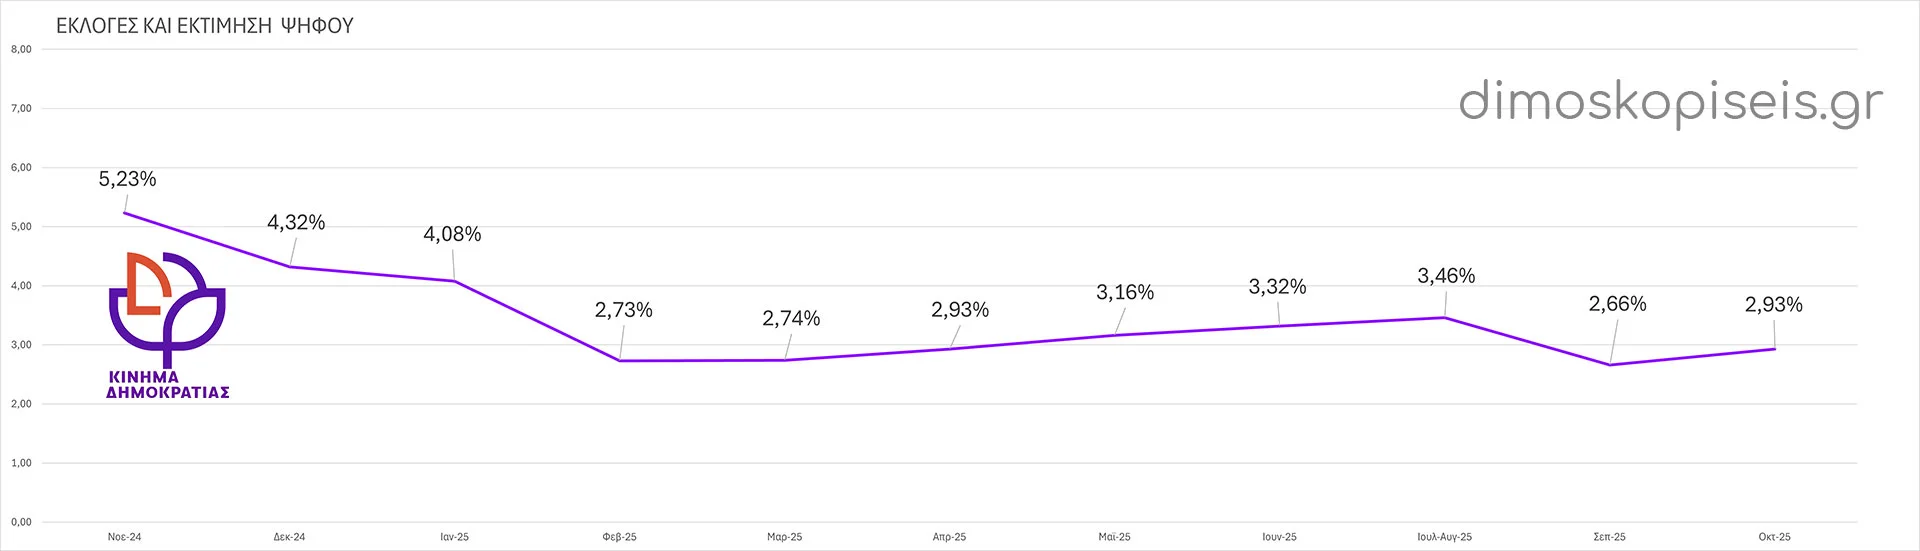Select the Δεκ-24 month label
Screen dimensions: 1920x551
pos(290,537)
